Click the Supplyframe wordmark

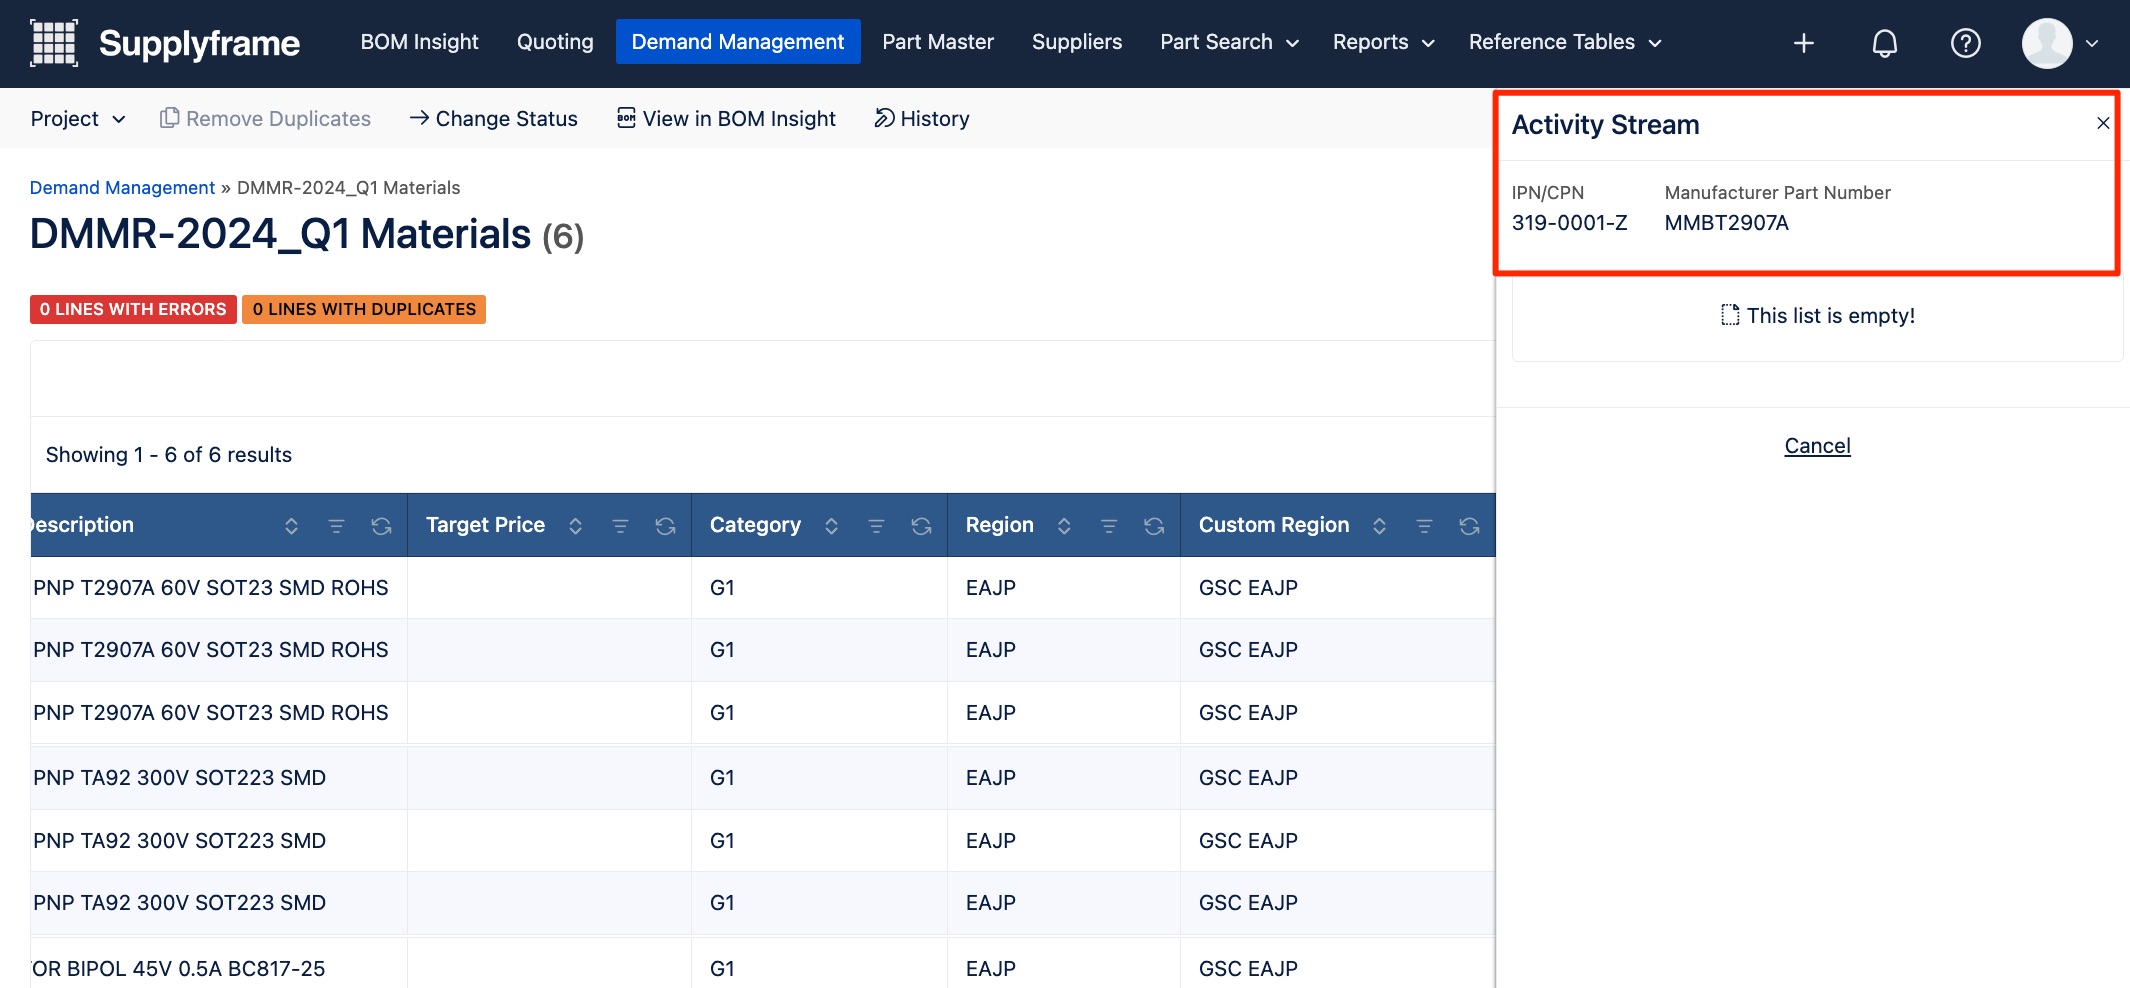tap(199, 43)
